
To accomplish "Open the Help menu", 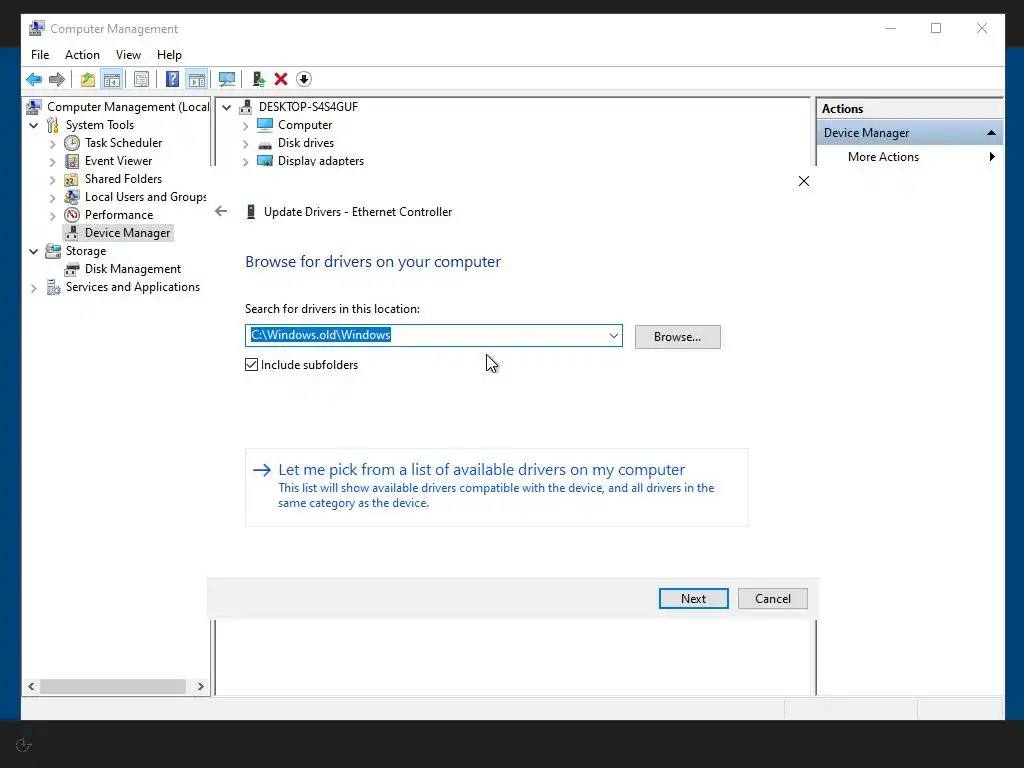I will tap(169, 55).
